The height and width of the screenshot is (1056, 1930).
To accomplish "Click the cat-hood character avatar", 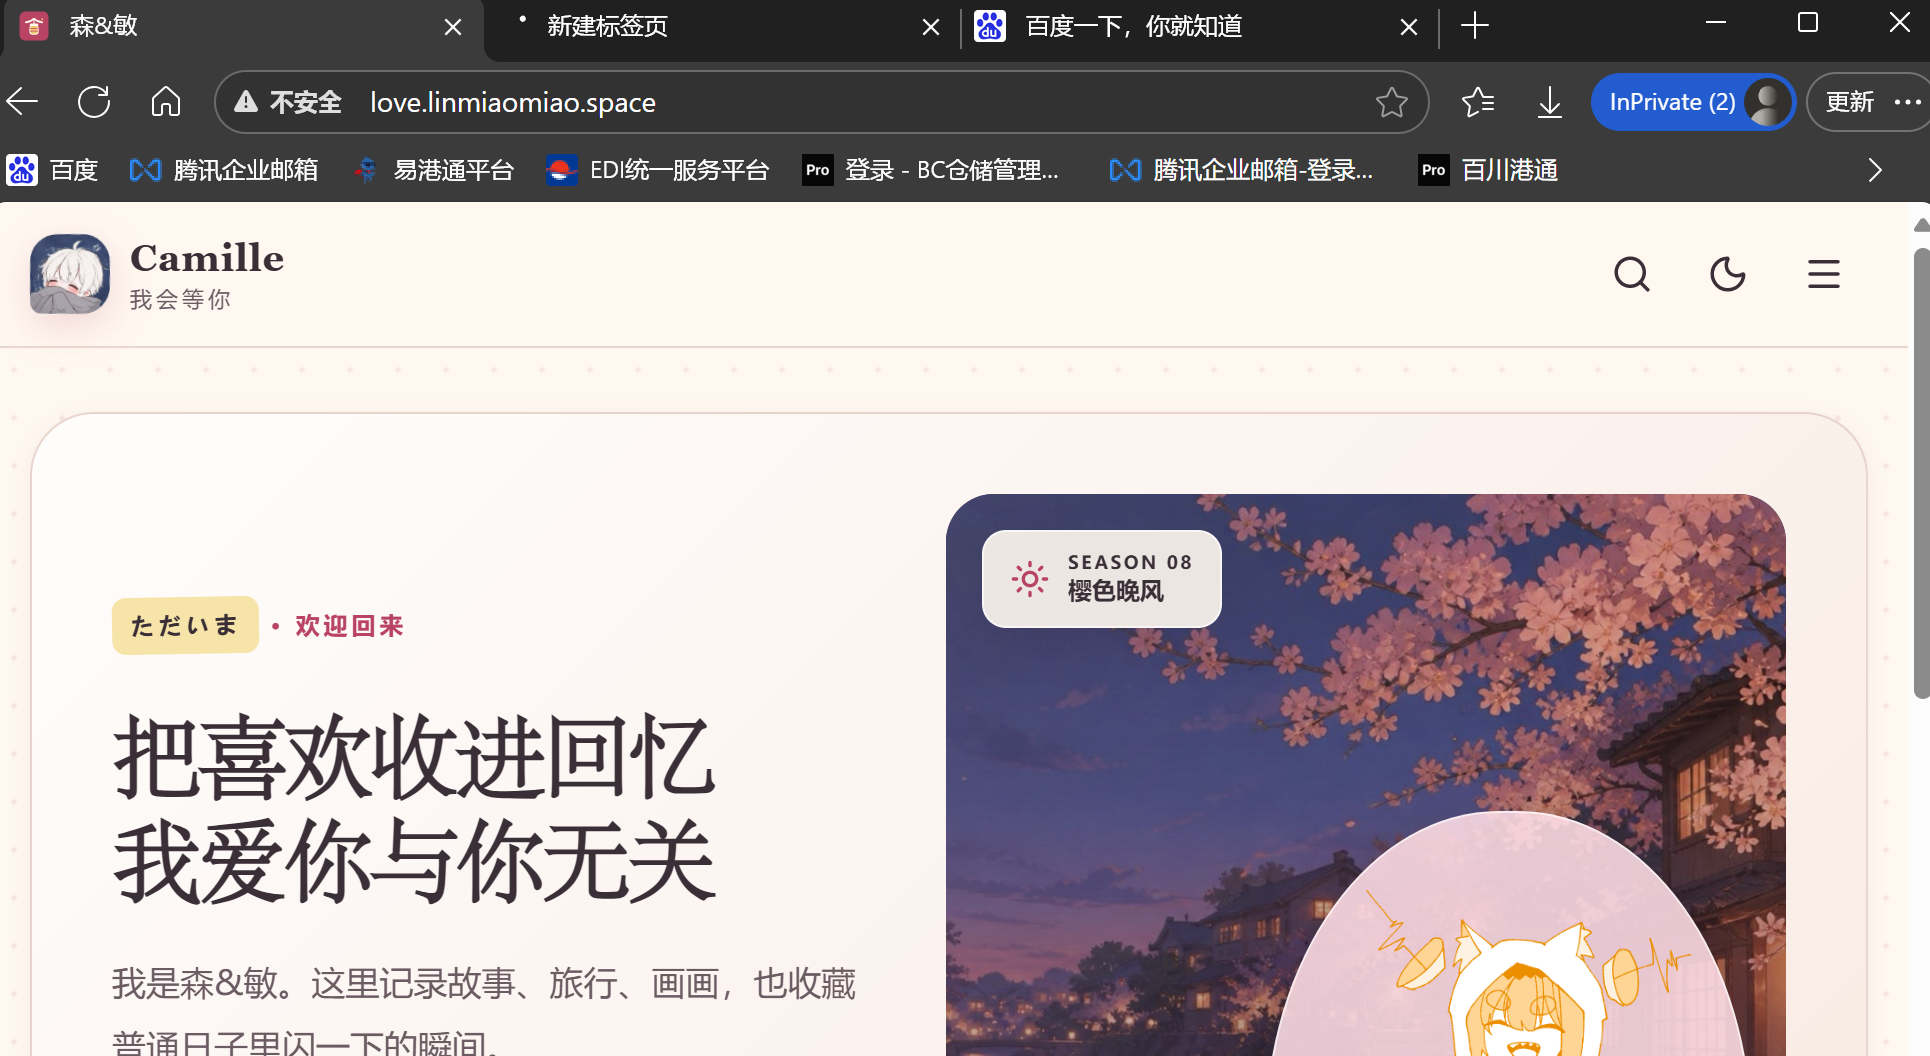I will (x=1510, y=935).
